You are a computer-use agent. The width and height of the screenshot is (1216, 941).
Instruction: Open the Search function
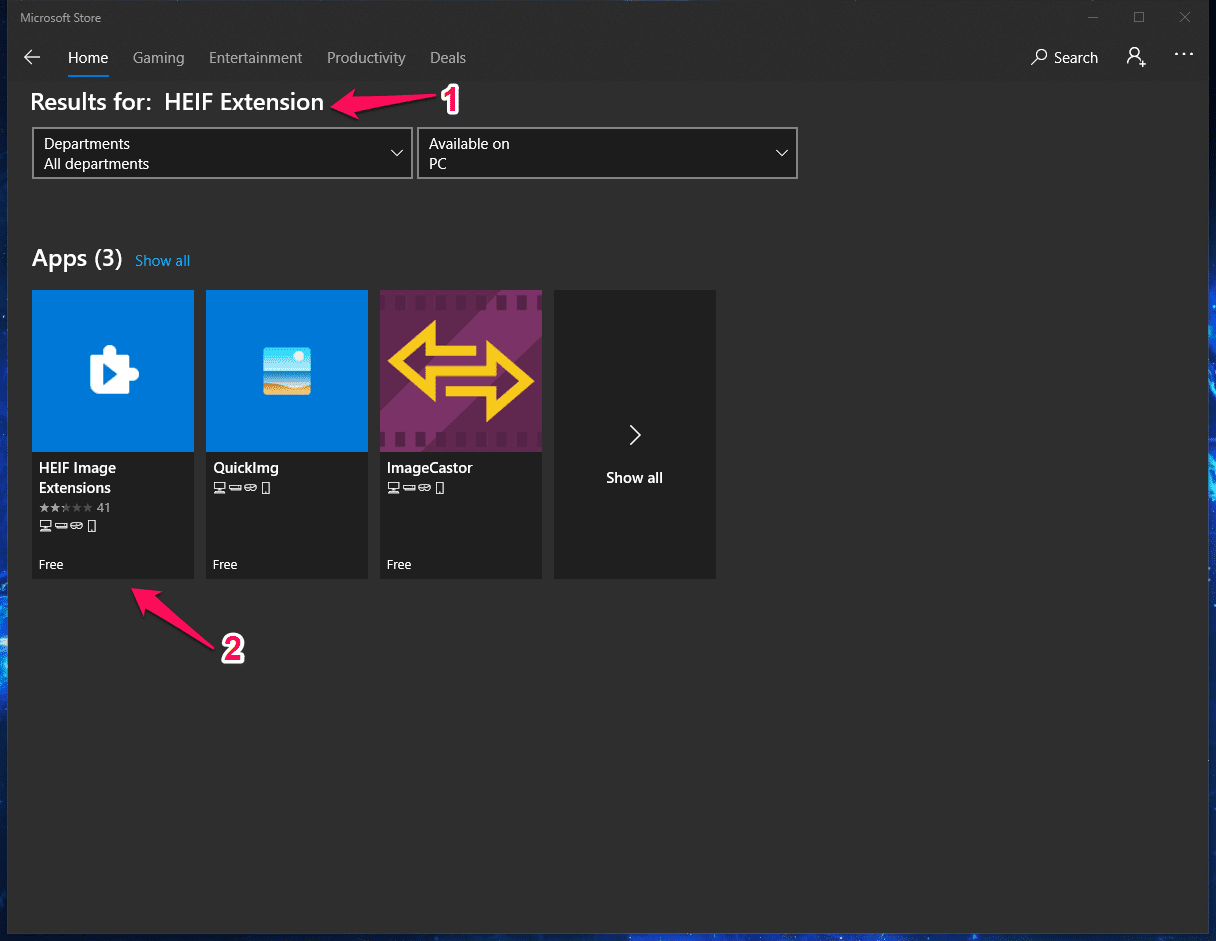(1063, 57)
